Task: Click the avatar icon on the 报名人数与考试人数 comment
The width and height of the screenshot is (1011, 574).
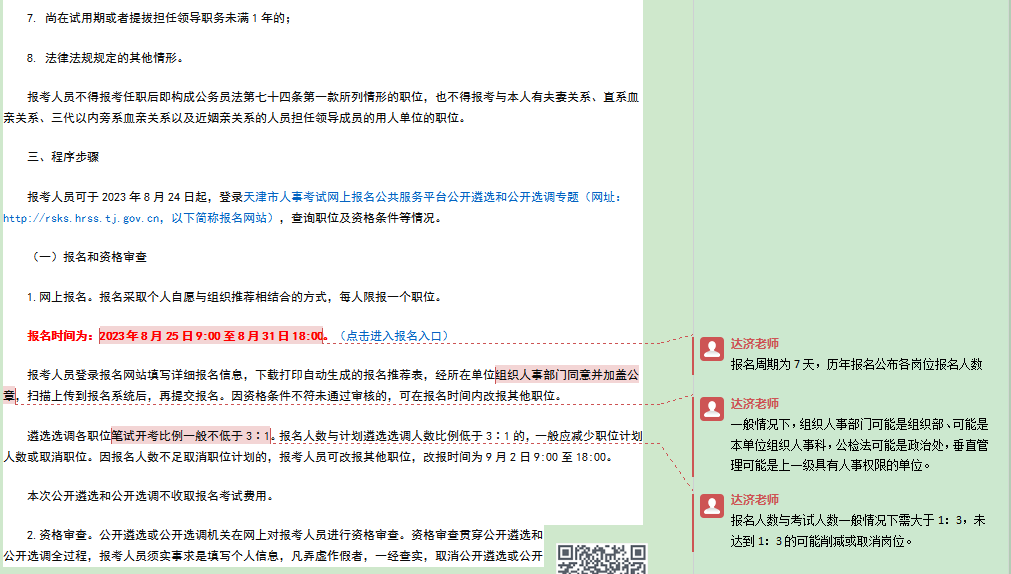Action: 711,505
